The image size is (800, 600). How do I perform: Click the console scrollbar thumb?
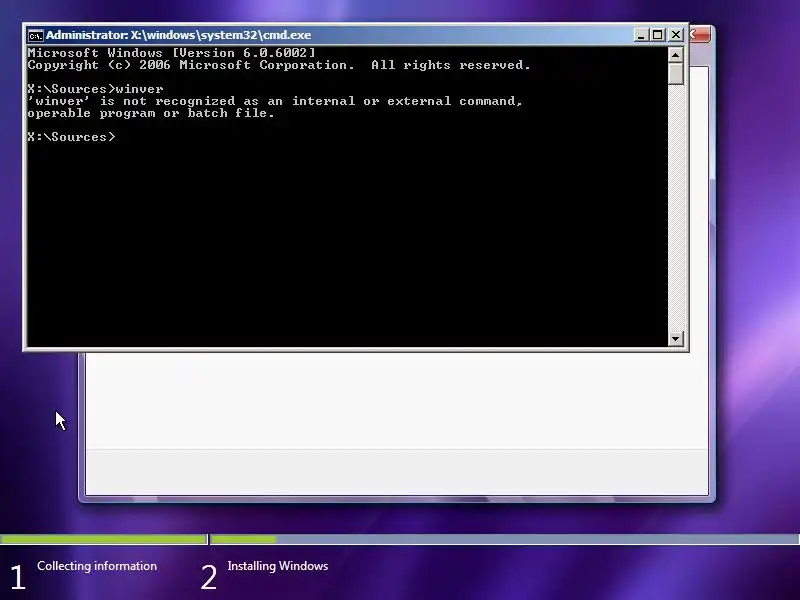coord(676,73)
